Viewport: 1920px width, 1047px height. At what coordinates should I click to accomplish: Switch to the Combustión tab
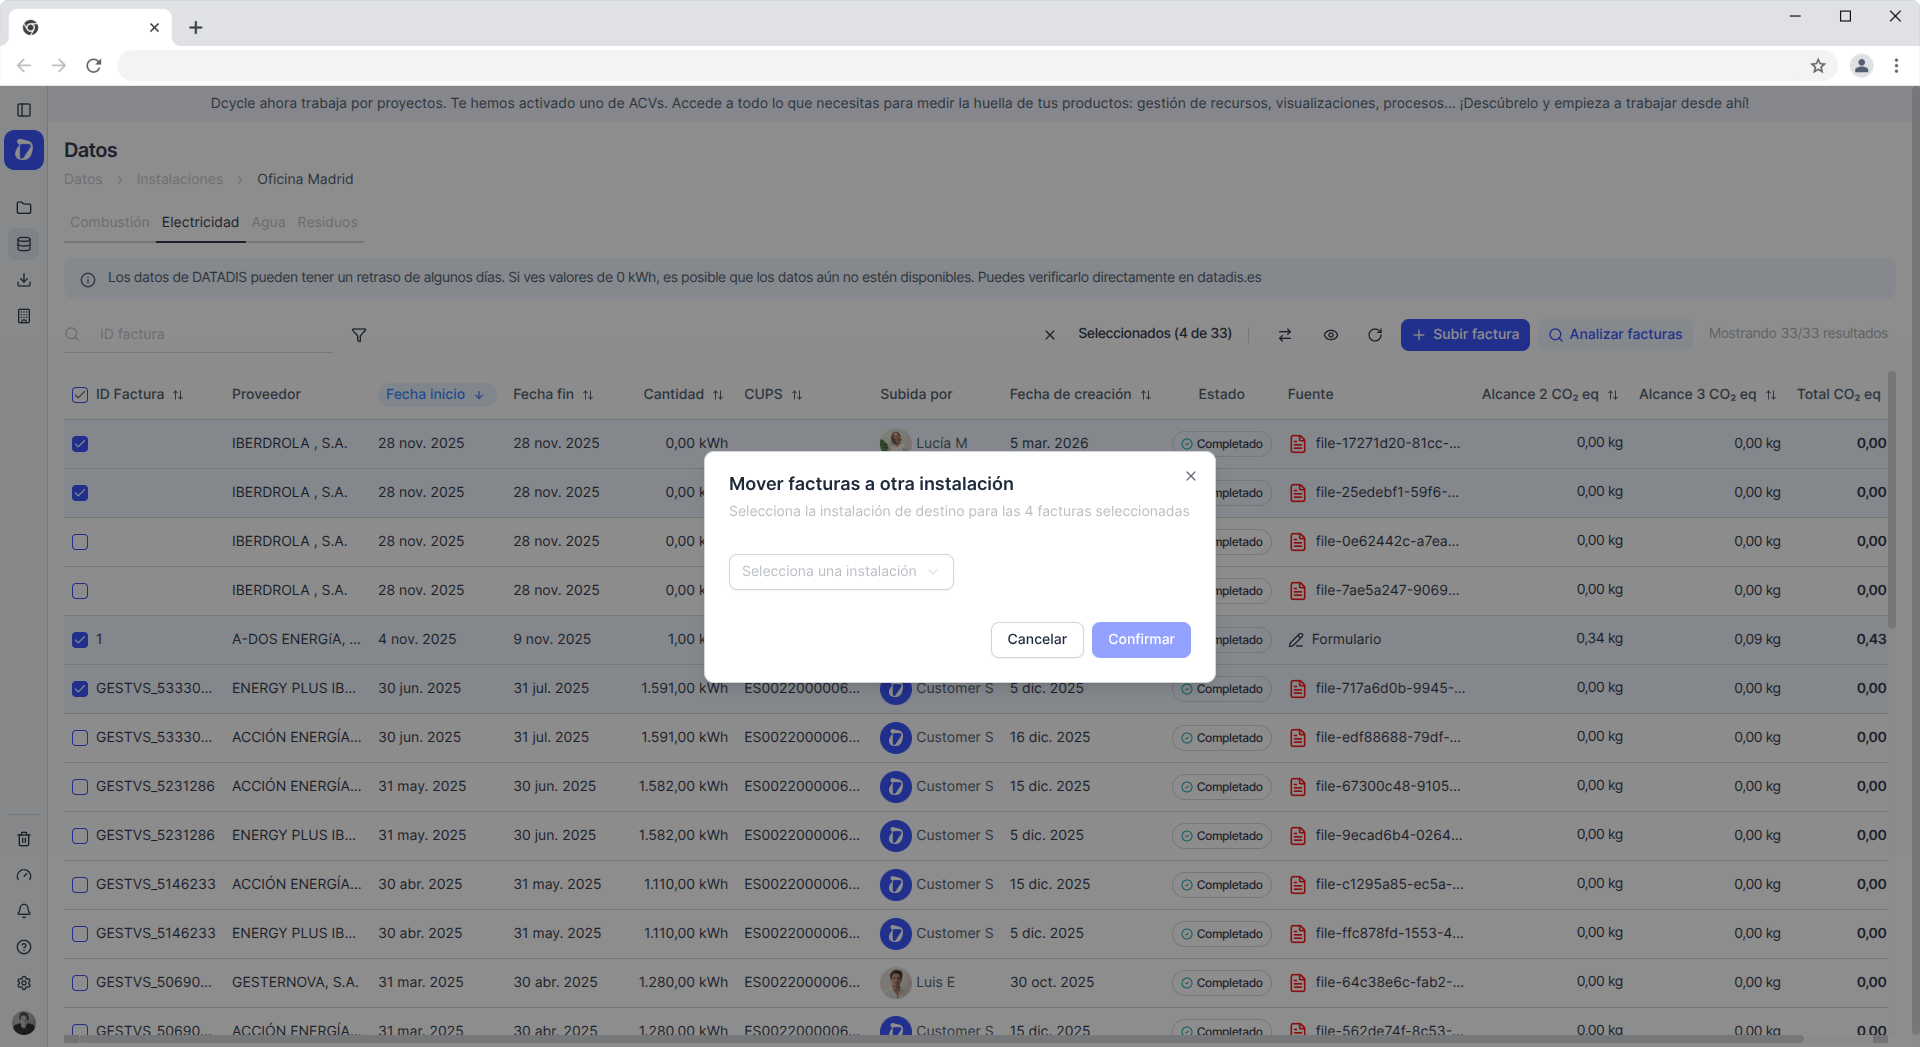[108, 222]
